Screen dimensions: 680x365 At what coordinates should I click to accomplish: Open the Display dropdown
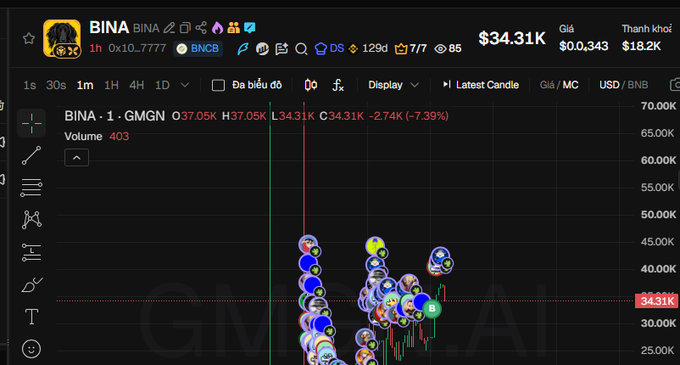tap(393, 85)
